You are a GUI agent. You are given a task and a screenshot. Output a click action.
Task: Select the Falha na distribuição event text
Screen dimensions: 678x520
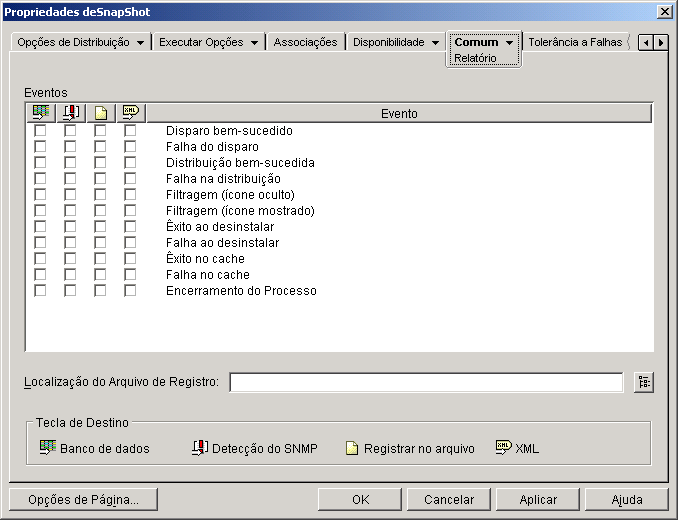(223, 179)
